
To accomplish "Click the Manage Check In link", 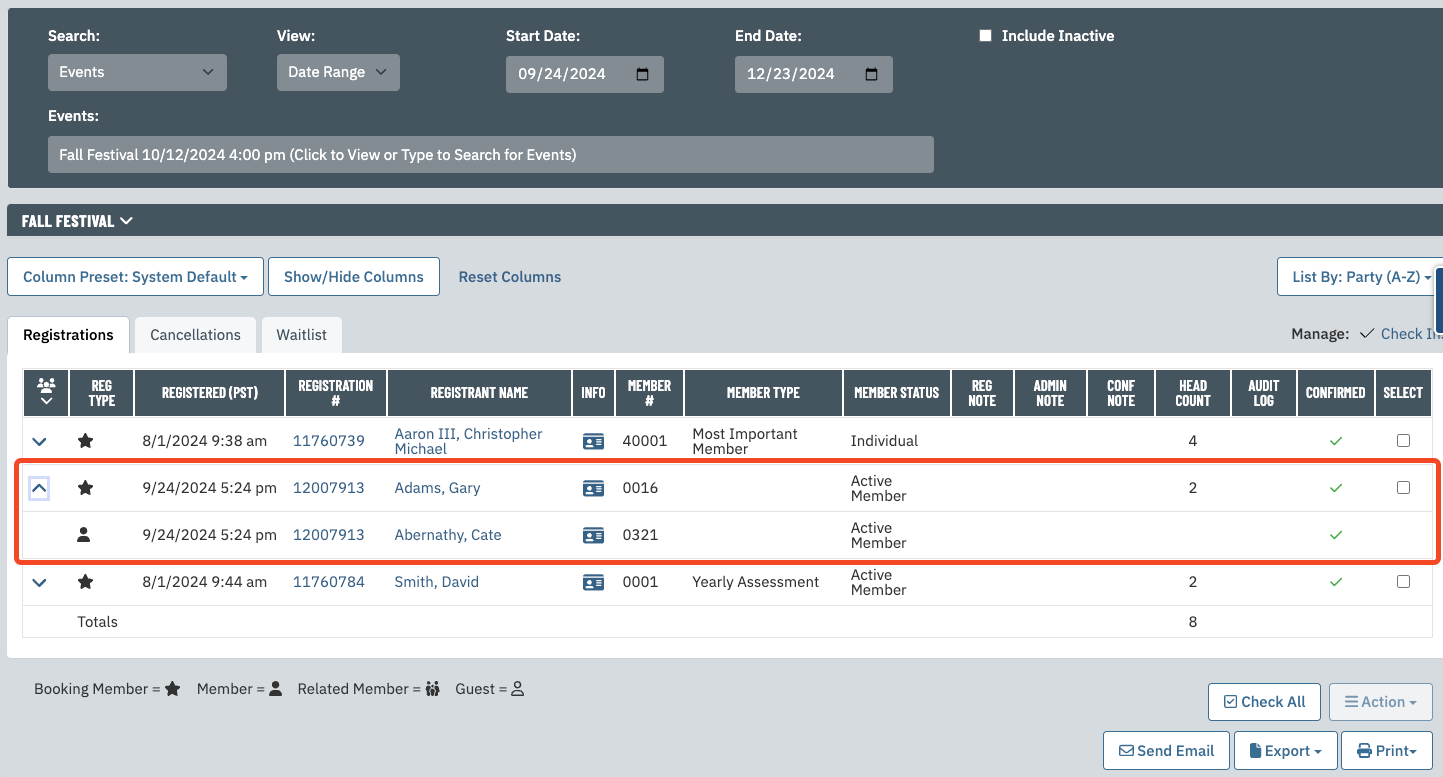I will (x=1410, y=334).
